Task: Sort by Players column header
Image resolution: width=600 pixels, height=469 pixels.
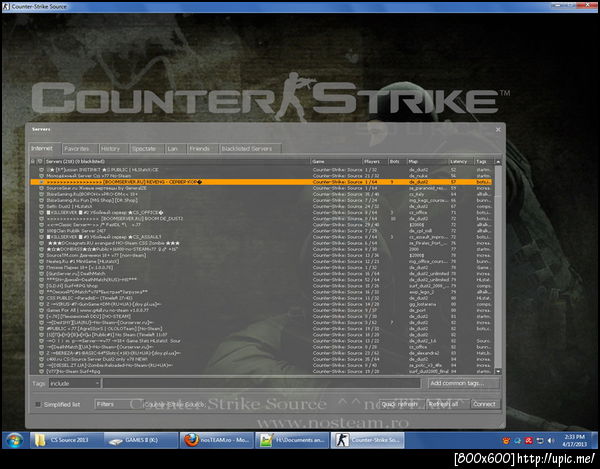Action: pyautogui.click(x=375, y=161)
